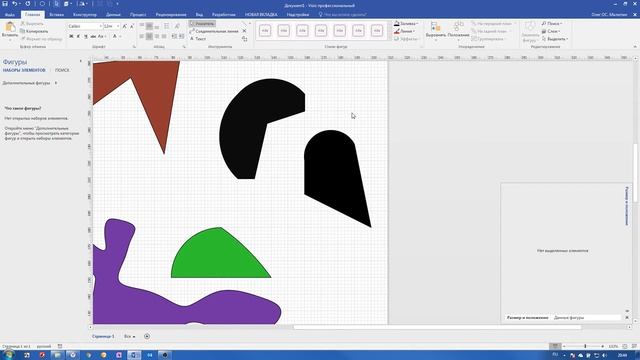The image size is (640, 360).
Task: Expand Дополнительные фигуры more shapes menu
Action: (x=29, y=83)
